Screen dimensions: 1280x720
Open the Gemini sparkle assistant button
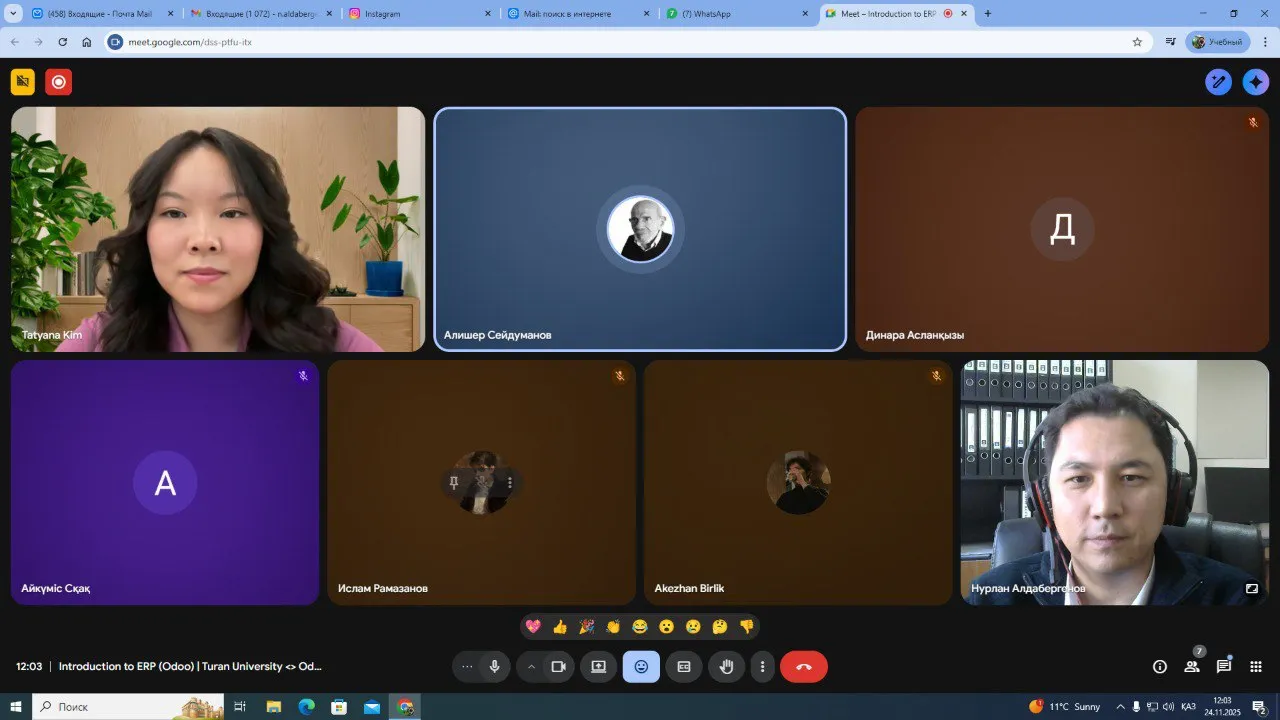(1256, 82)
